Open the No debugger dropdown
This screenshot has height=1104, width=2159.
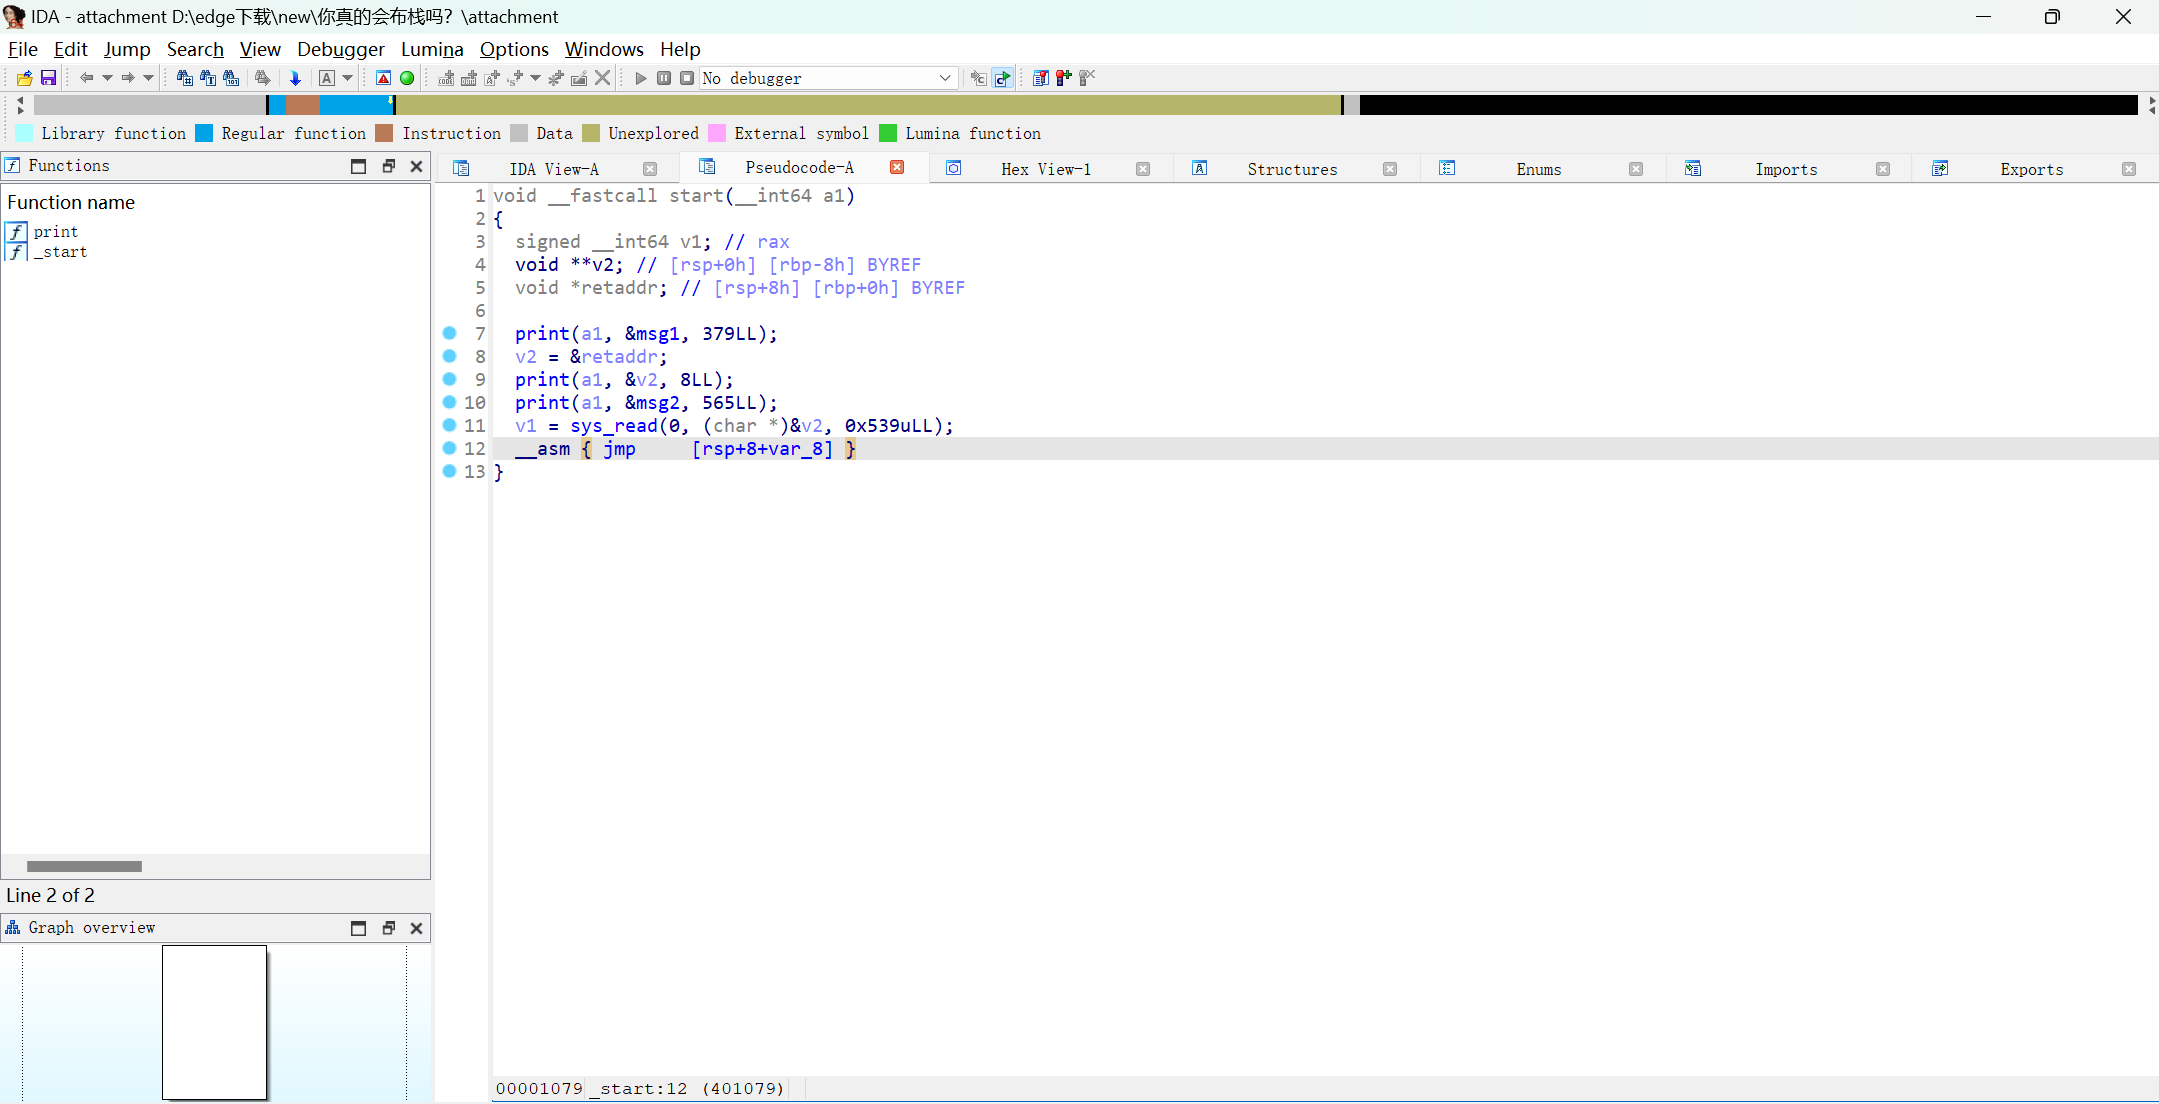[x=944, y=78]
